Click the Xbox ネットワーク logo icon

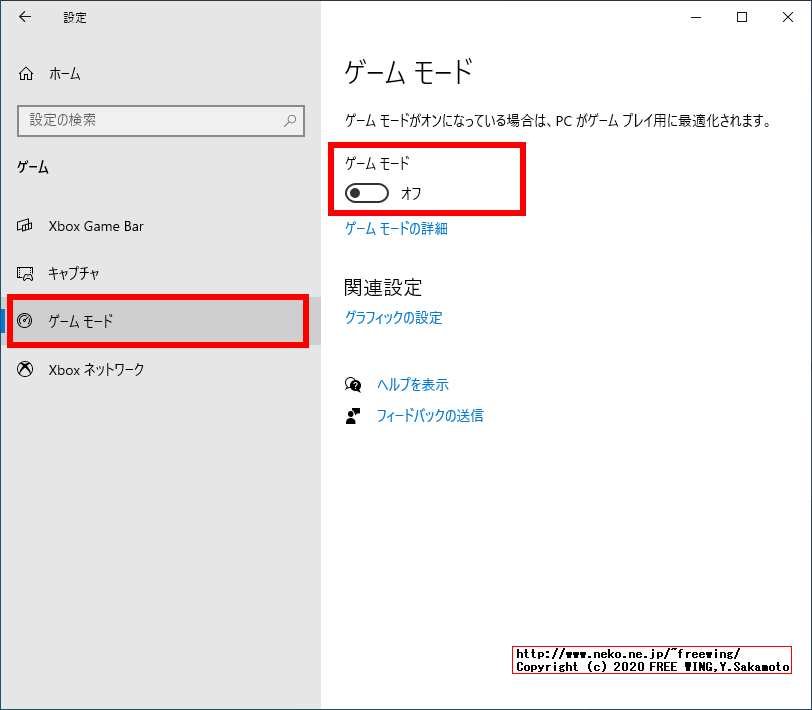25,369
